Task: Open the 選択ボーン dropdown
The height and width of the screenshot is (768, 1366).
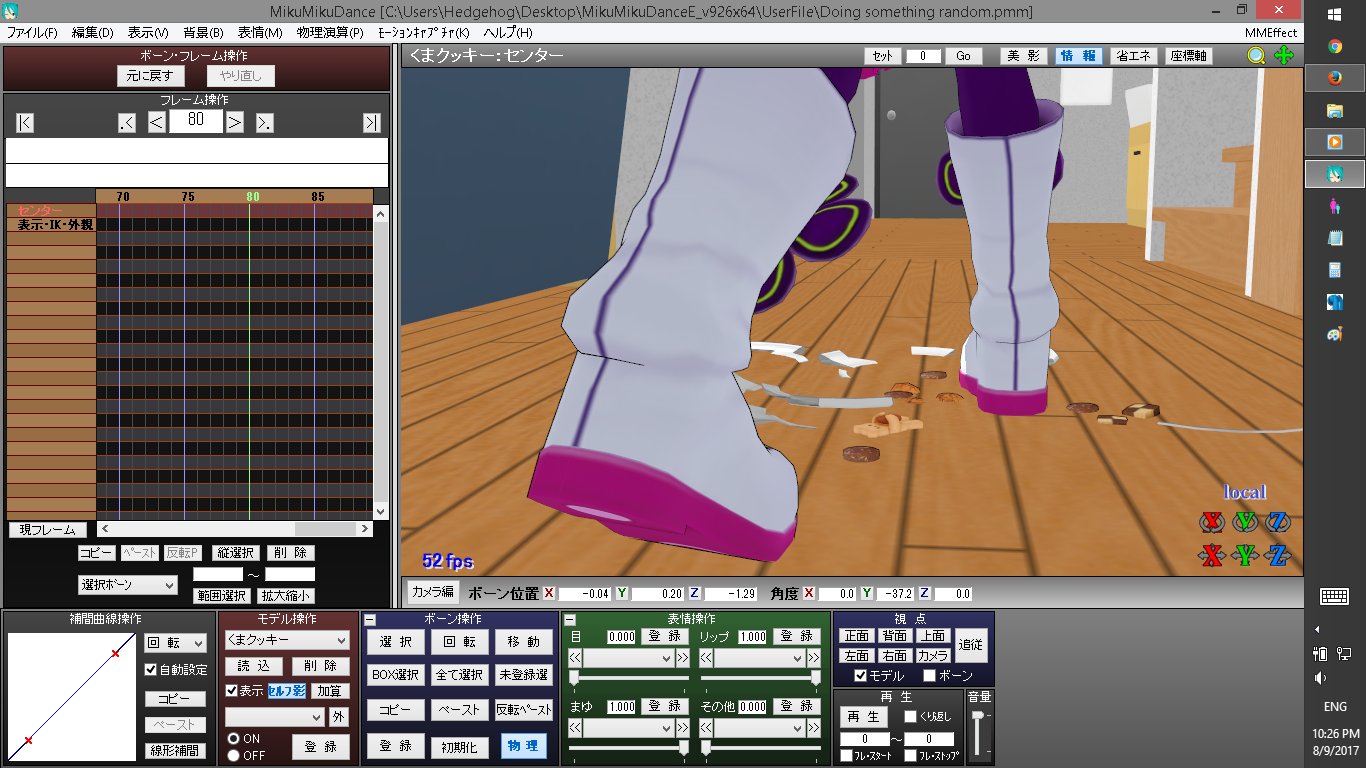Action: (x=127, y=585)
